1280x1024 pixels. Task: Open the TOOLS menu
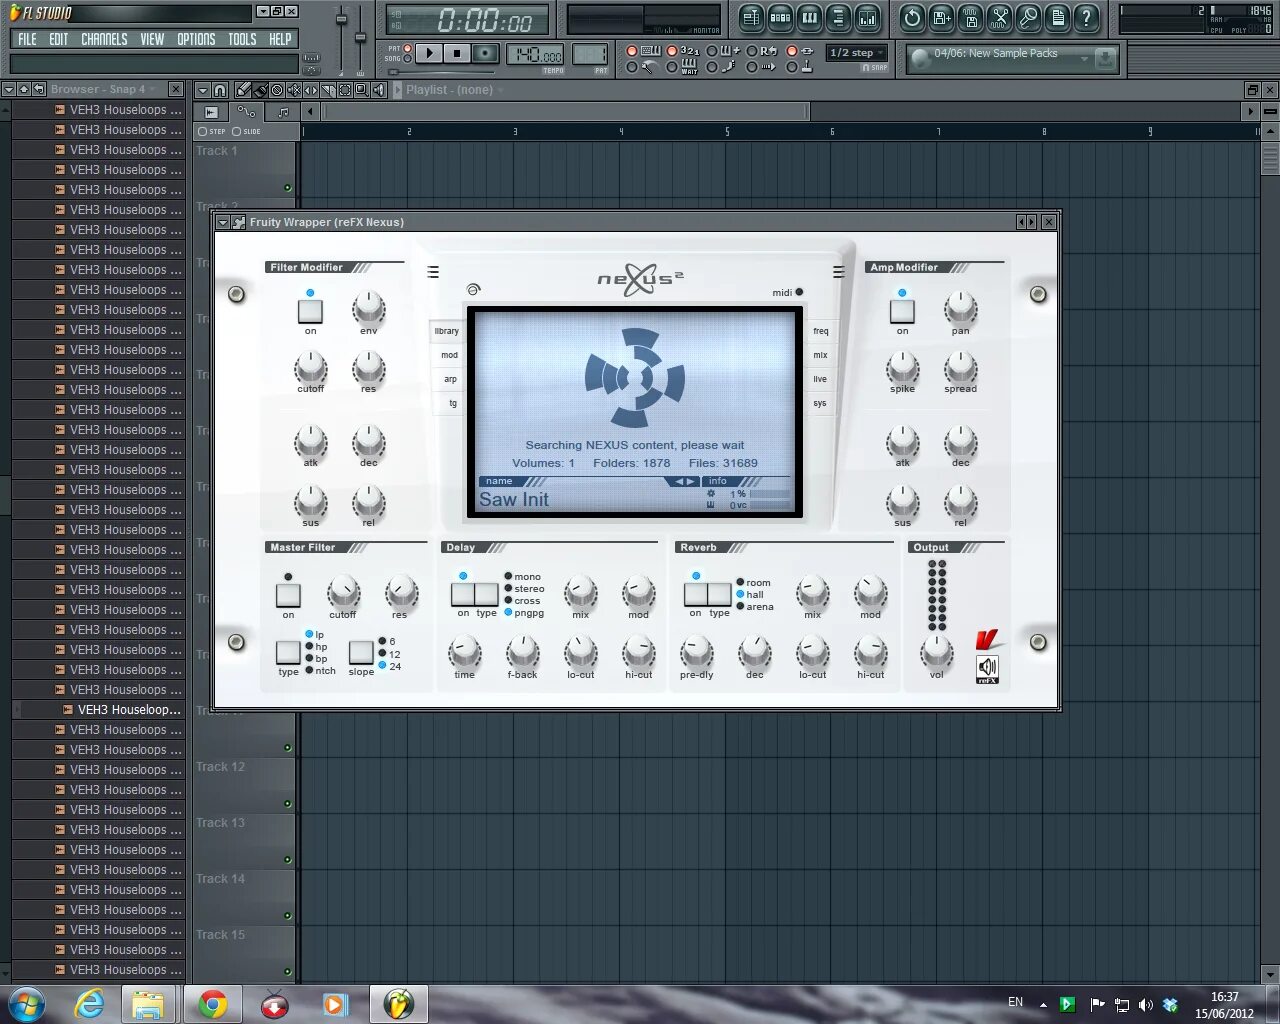point(242,39)
